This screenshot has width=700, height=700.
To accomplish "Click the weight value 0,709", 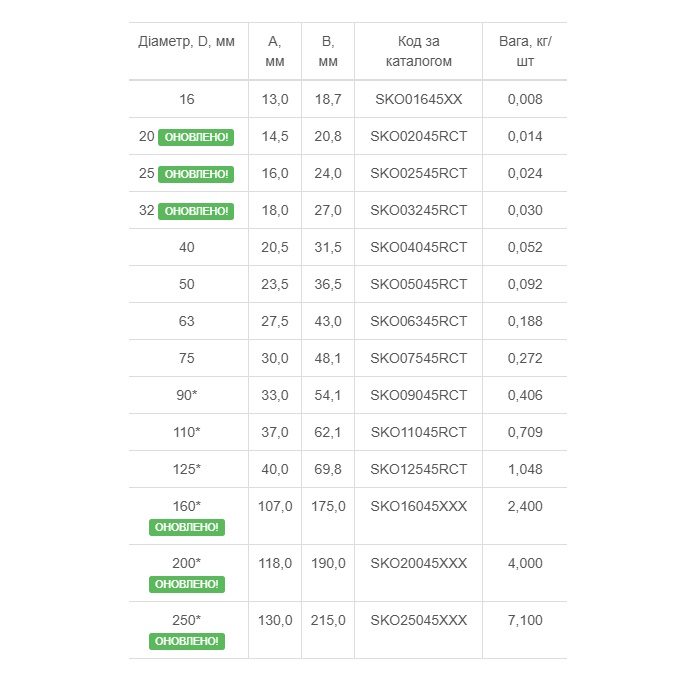I will pos(525,432).
